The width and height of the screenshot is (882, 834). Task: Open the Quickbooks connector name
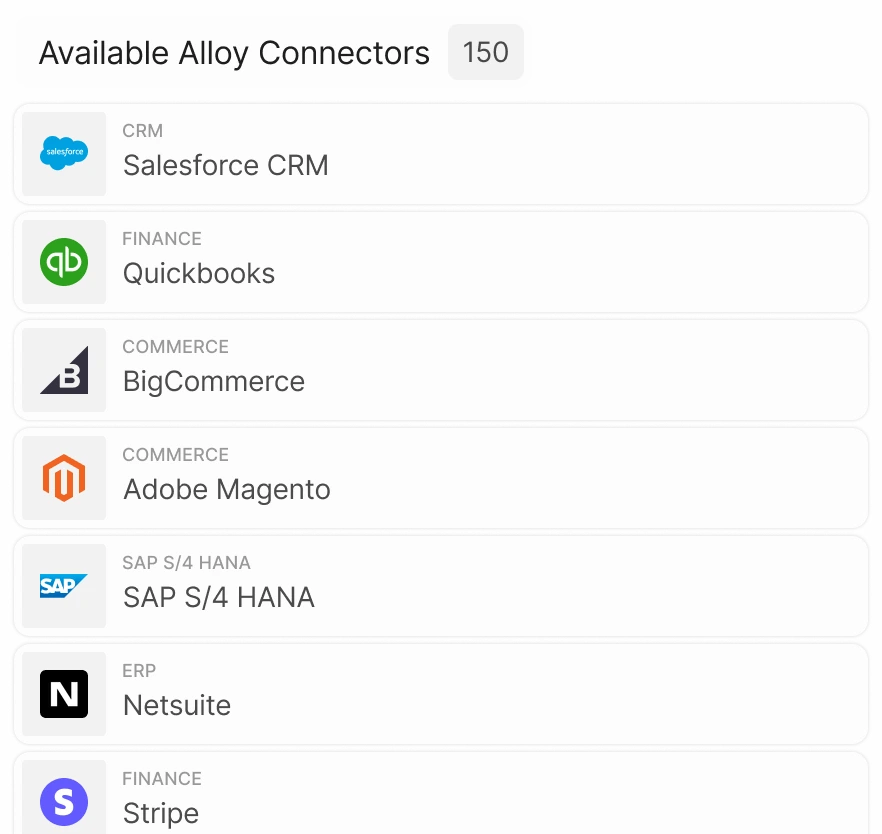[199, 274]
